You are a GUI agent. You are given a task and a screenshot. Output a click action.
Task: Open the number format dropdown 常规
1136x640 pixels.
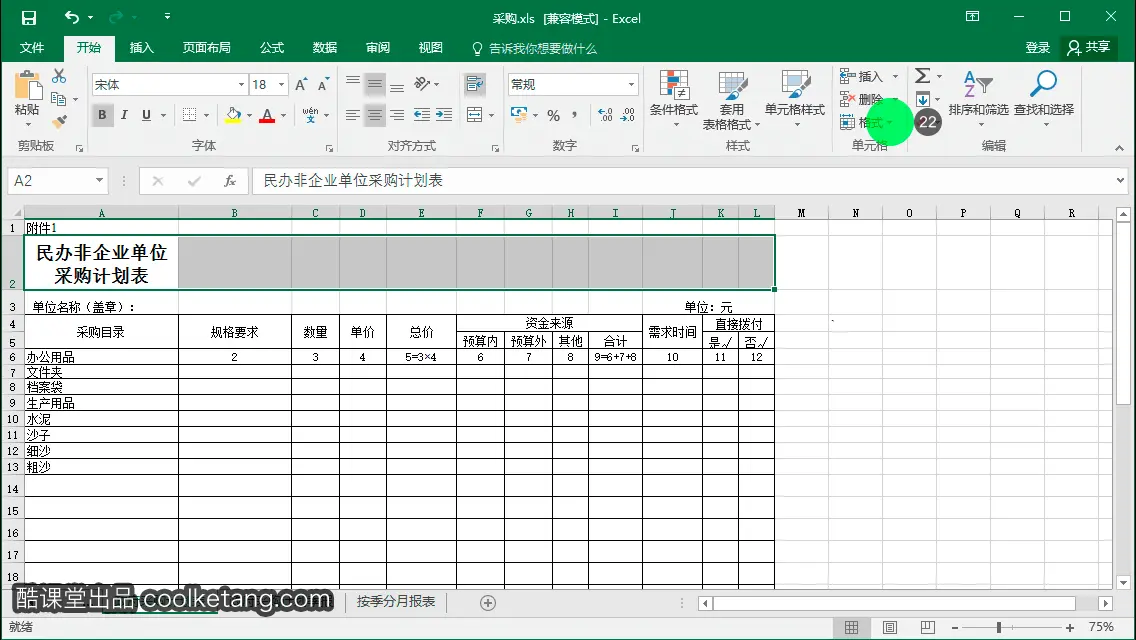631,85
